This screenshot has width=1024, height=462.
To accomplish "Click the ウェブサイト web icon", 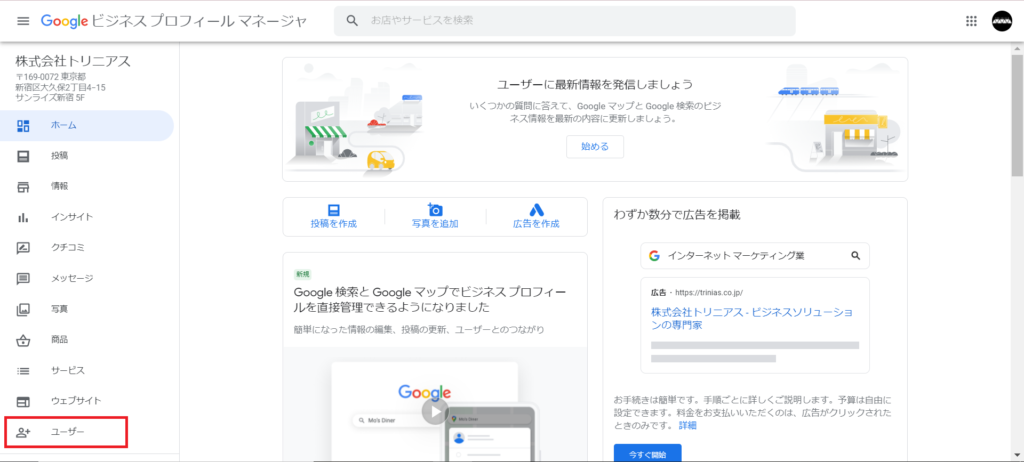I will pyautogui.click(x=23, y=401).
